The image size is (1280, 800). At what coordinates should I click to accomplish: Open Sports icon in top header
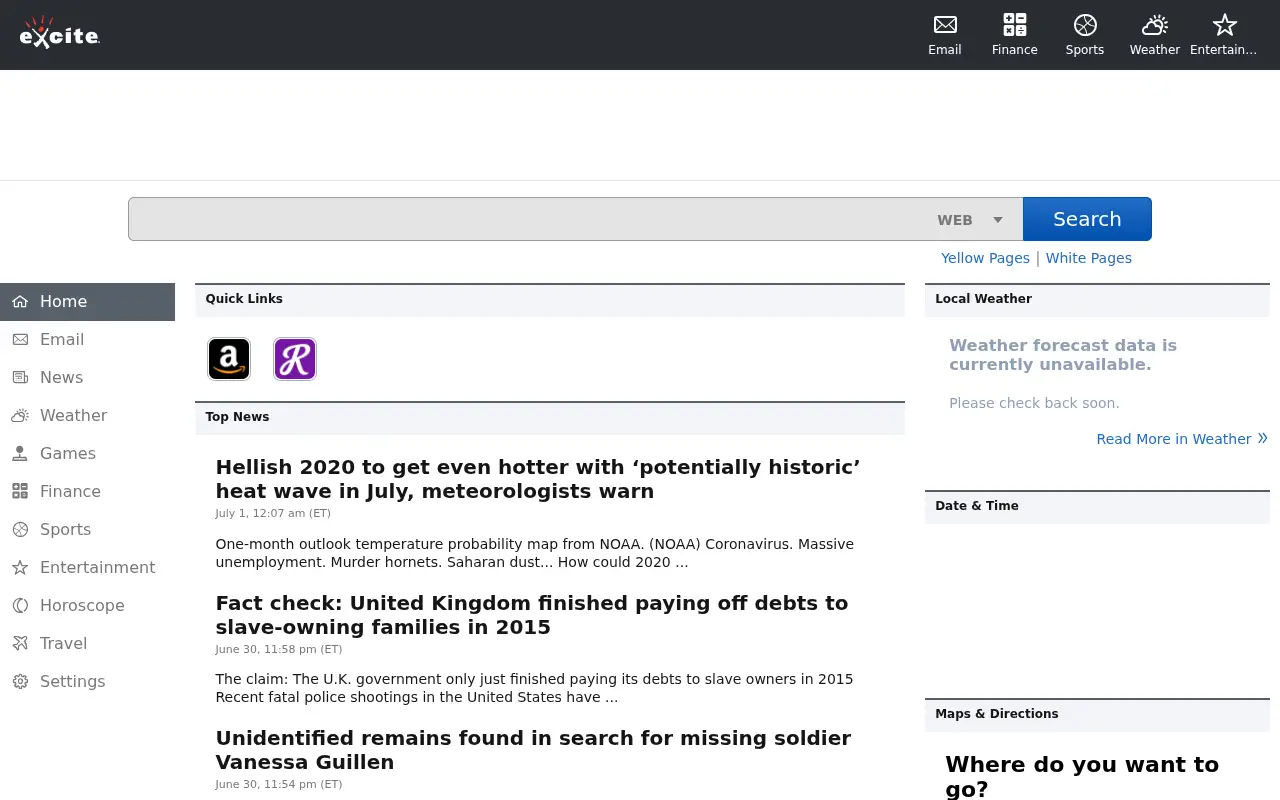pyautogui.click(x=1085, y=25)
